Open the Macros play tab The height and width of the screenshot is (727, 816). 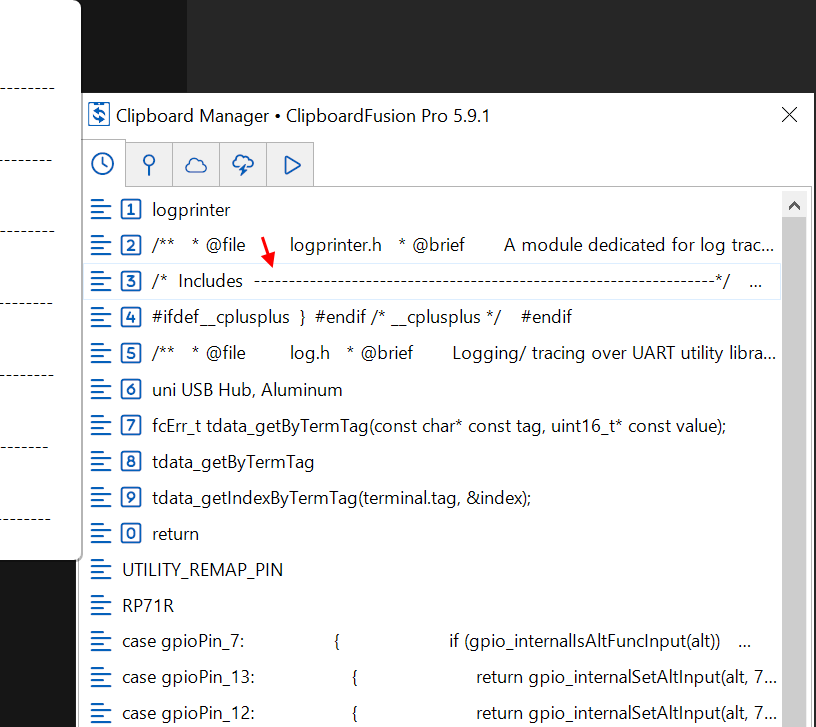pos(291,165)
